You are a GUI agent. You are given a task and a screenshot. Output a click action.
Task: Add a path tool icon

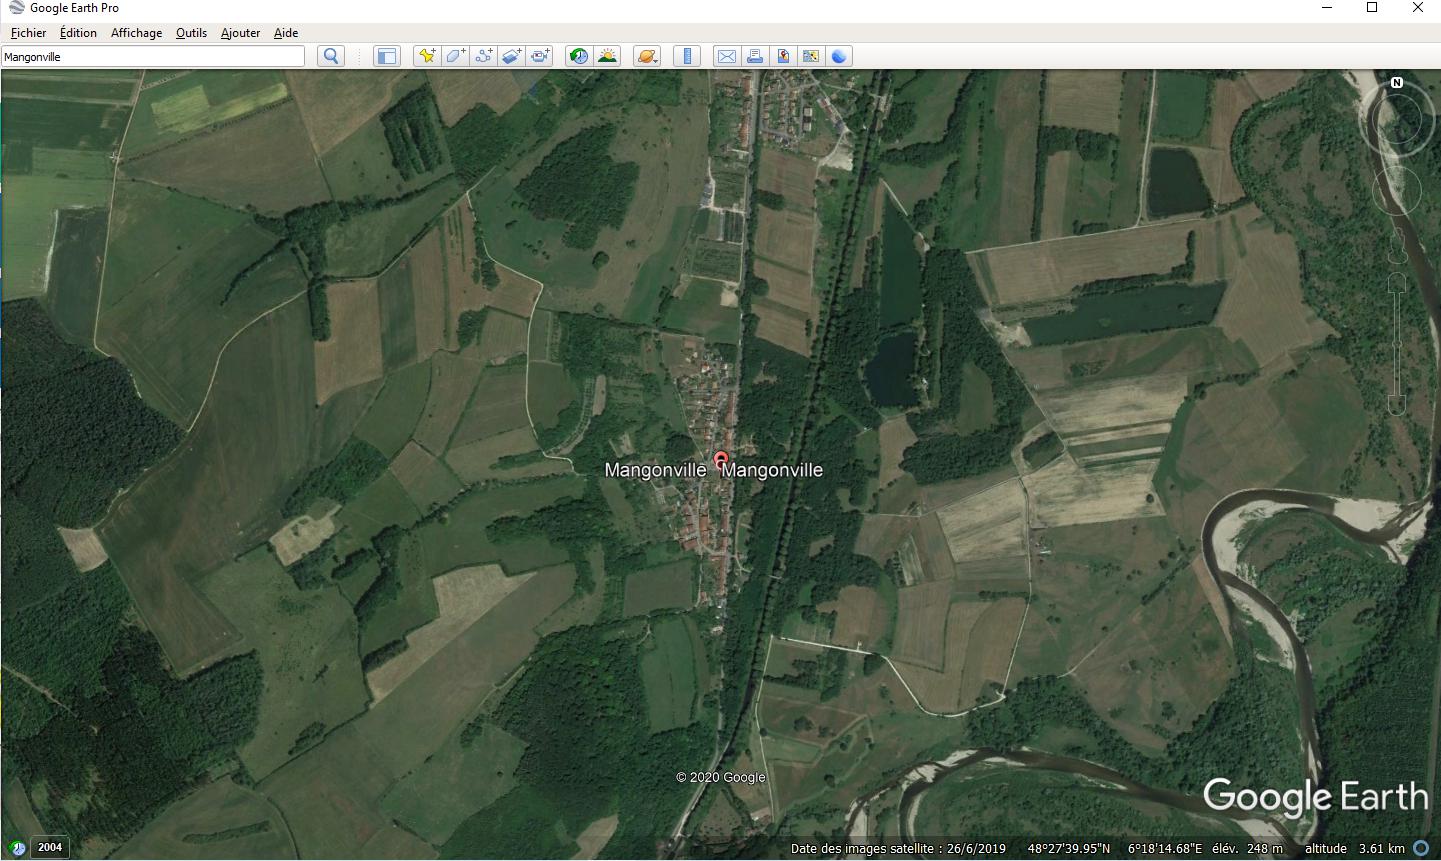[483, 56]
